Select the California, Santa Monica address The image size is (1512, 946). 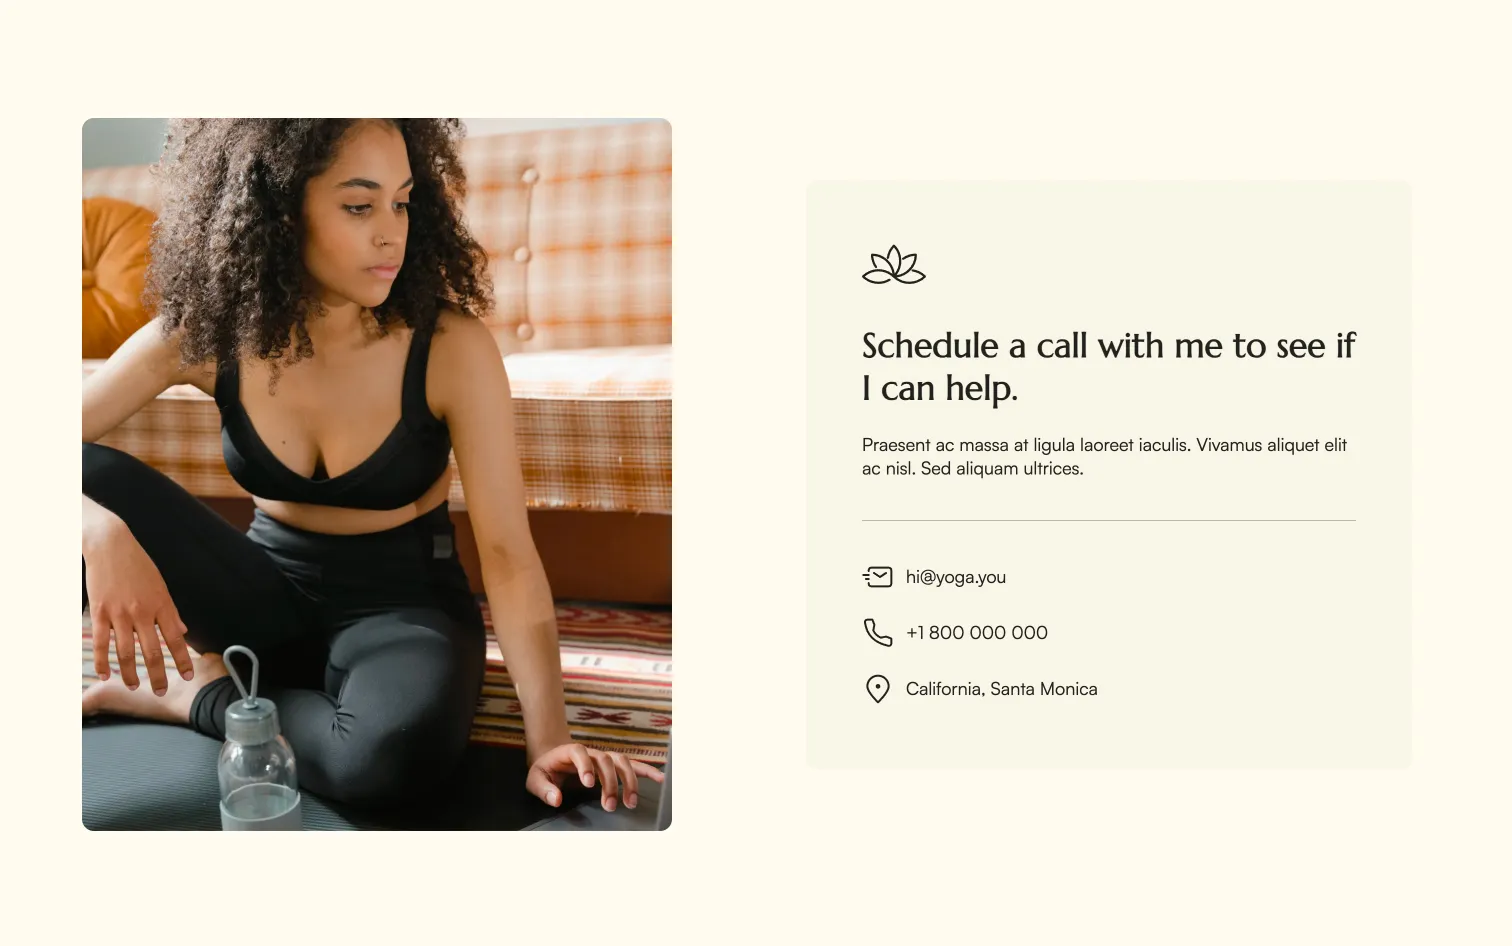(x=1001, y=689)
